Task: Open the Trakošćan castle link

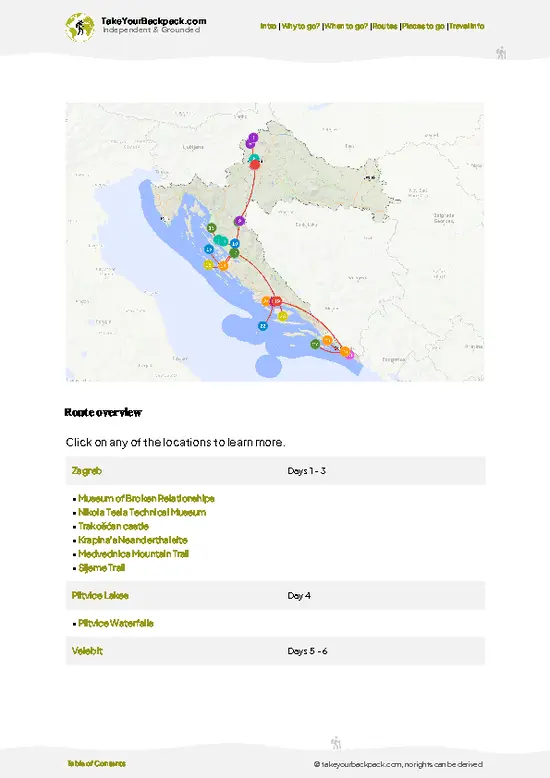Action: coord(113,526)
